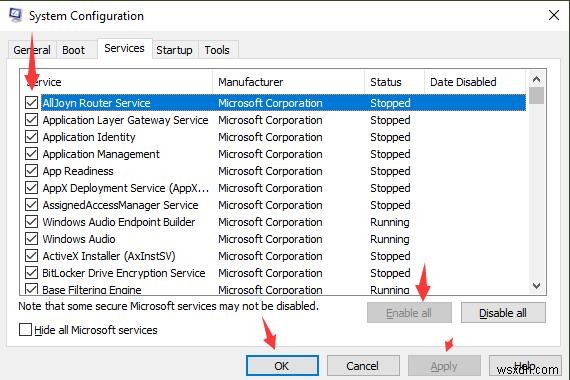The width and height of the screenshot is (570, 380).
Task: Click the scrollbar down arrow
Action: (x=537, y=286)
